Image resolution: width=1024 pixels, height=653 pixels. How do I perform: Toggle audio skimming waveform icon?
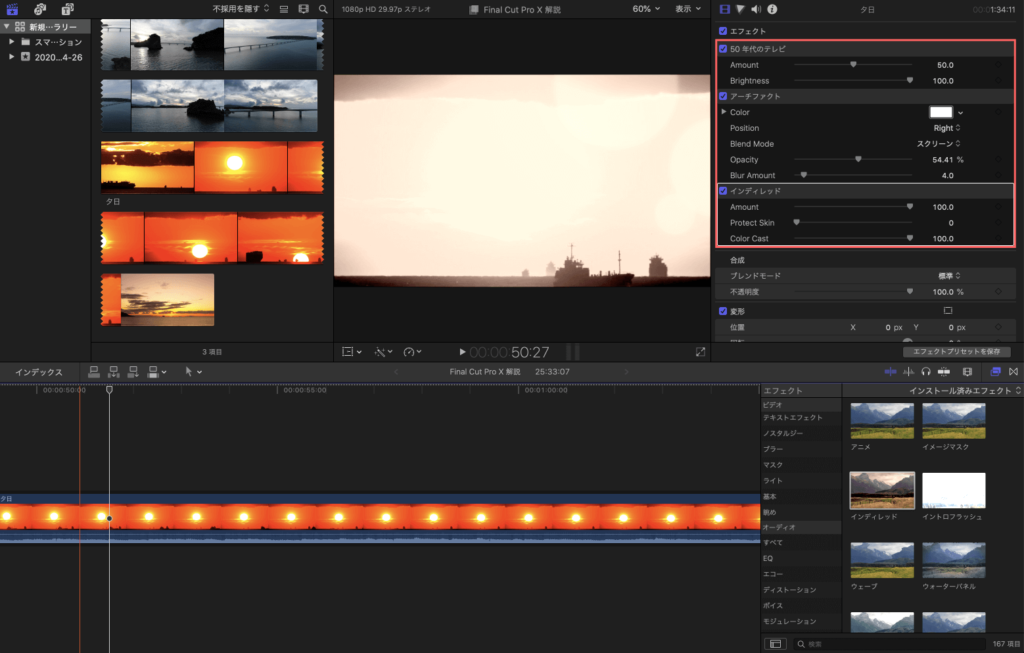(x=908, y=372)
